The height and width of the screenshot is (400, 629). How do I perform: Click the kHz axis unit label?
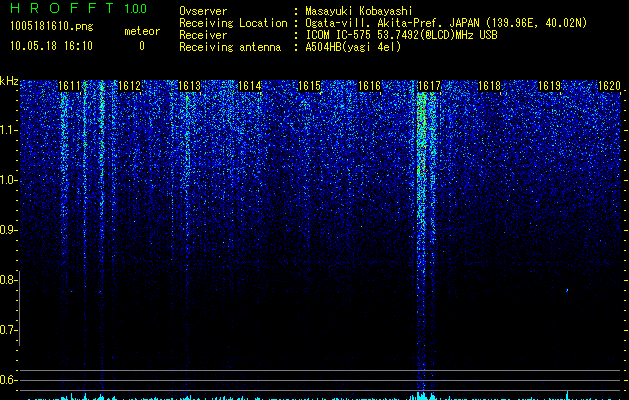(x=9, y=81)
